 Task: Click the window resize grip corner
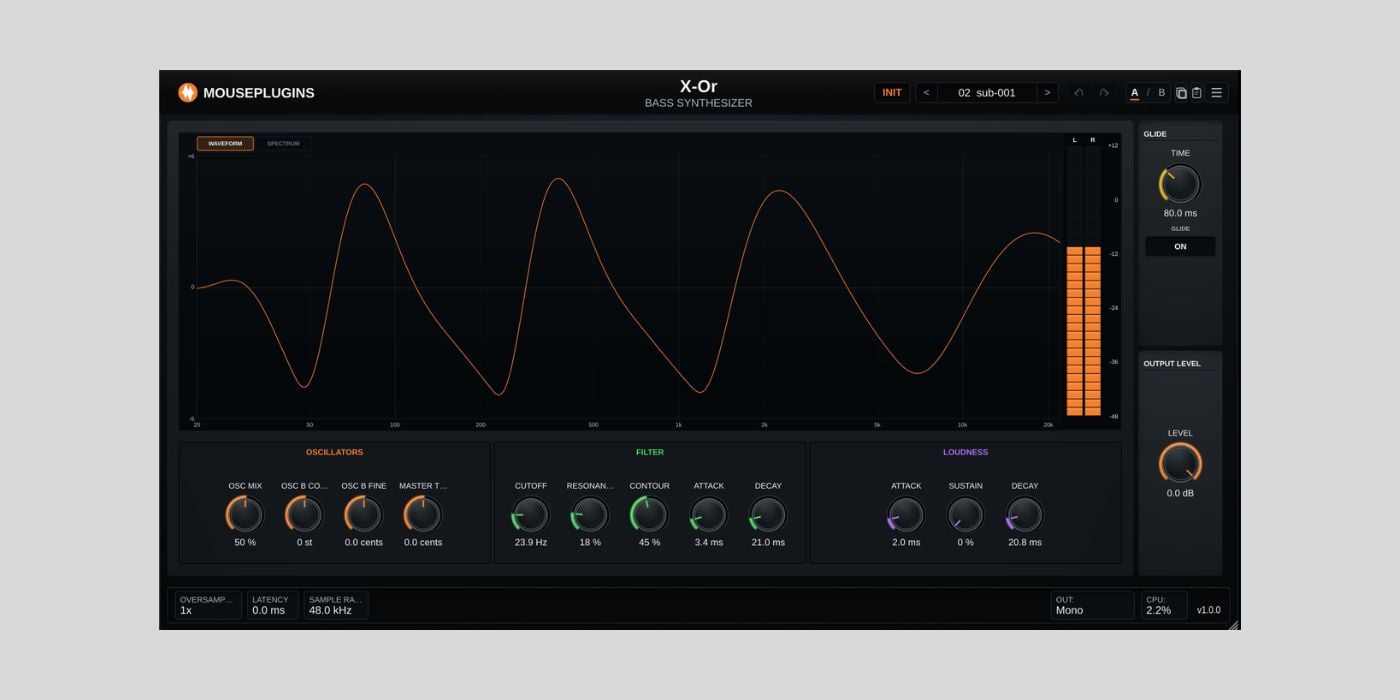click(x=1233, y=624)
